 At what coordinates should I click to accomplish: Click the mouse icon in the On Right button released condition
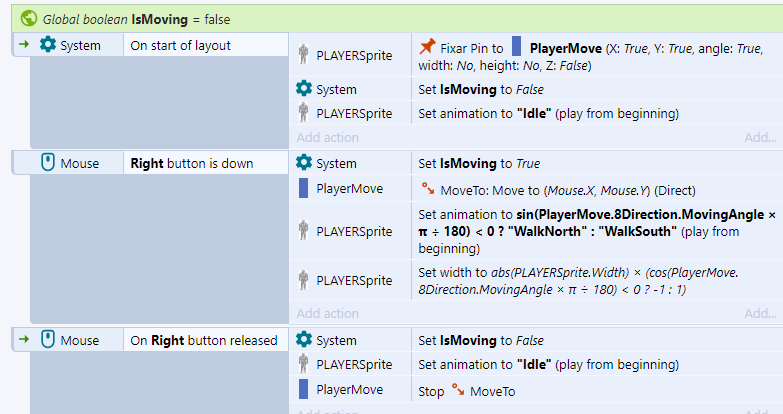[48, 340]
